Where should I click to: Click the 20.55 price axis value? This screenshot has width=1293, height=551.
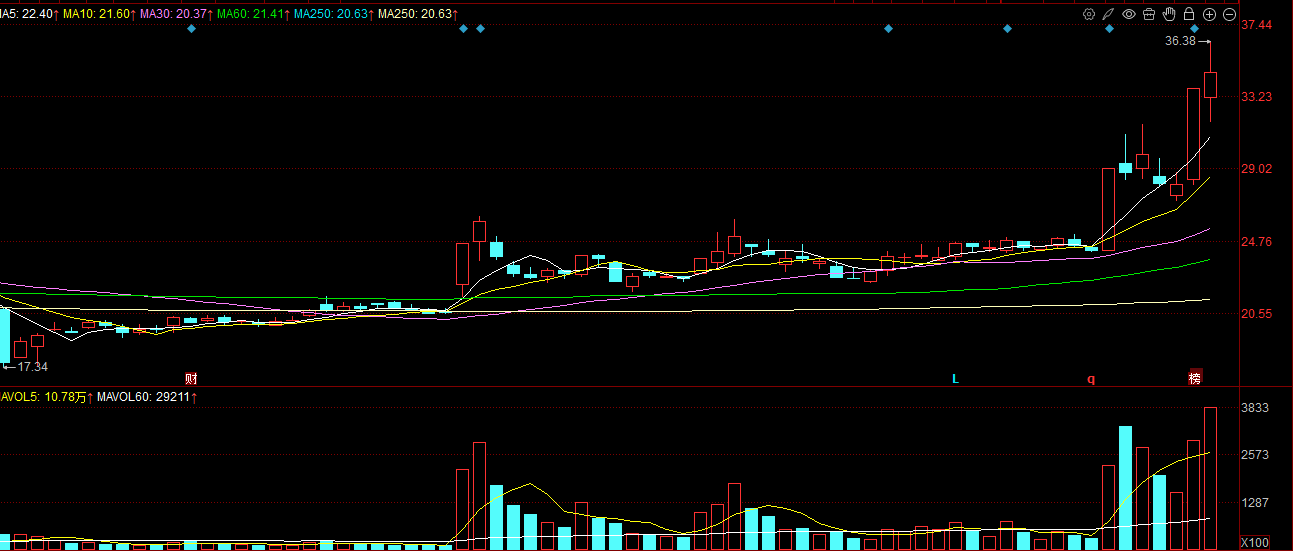pyautogui.click(x=1256, y=313)
